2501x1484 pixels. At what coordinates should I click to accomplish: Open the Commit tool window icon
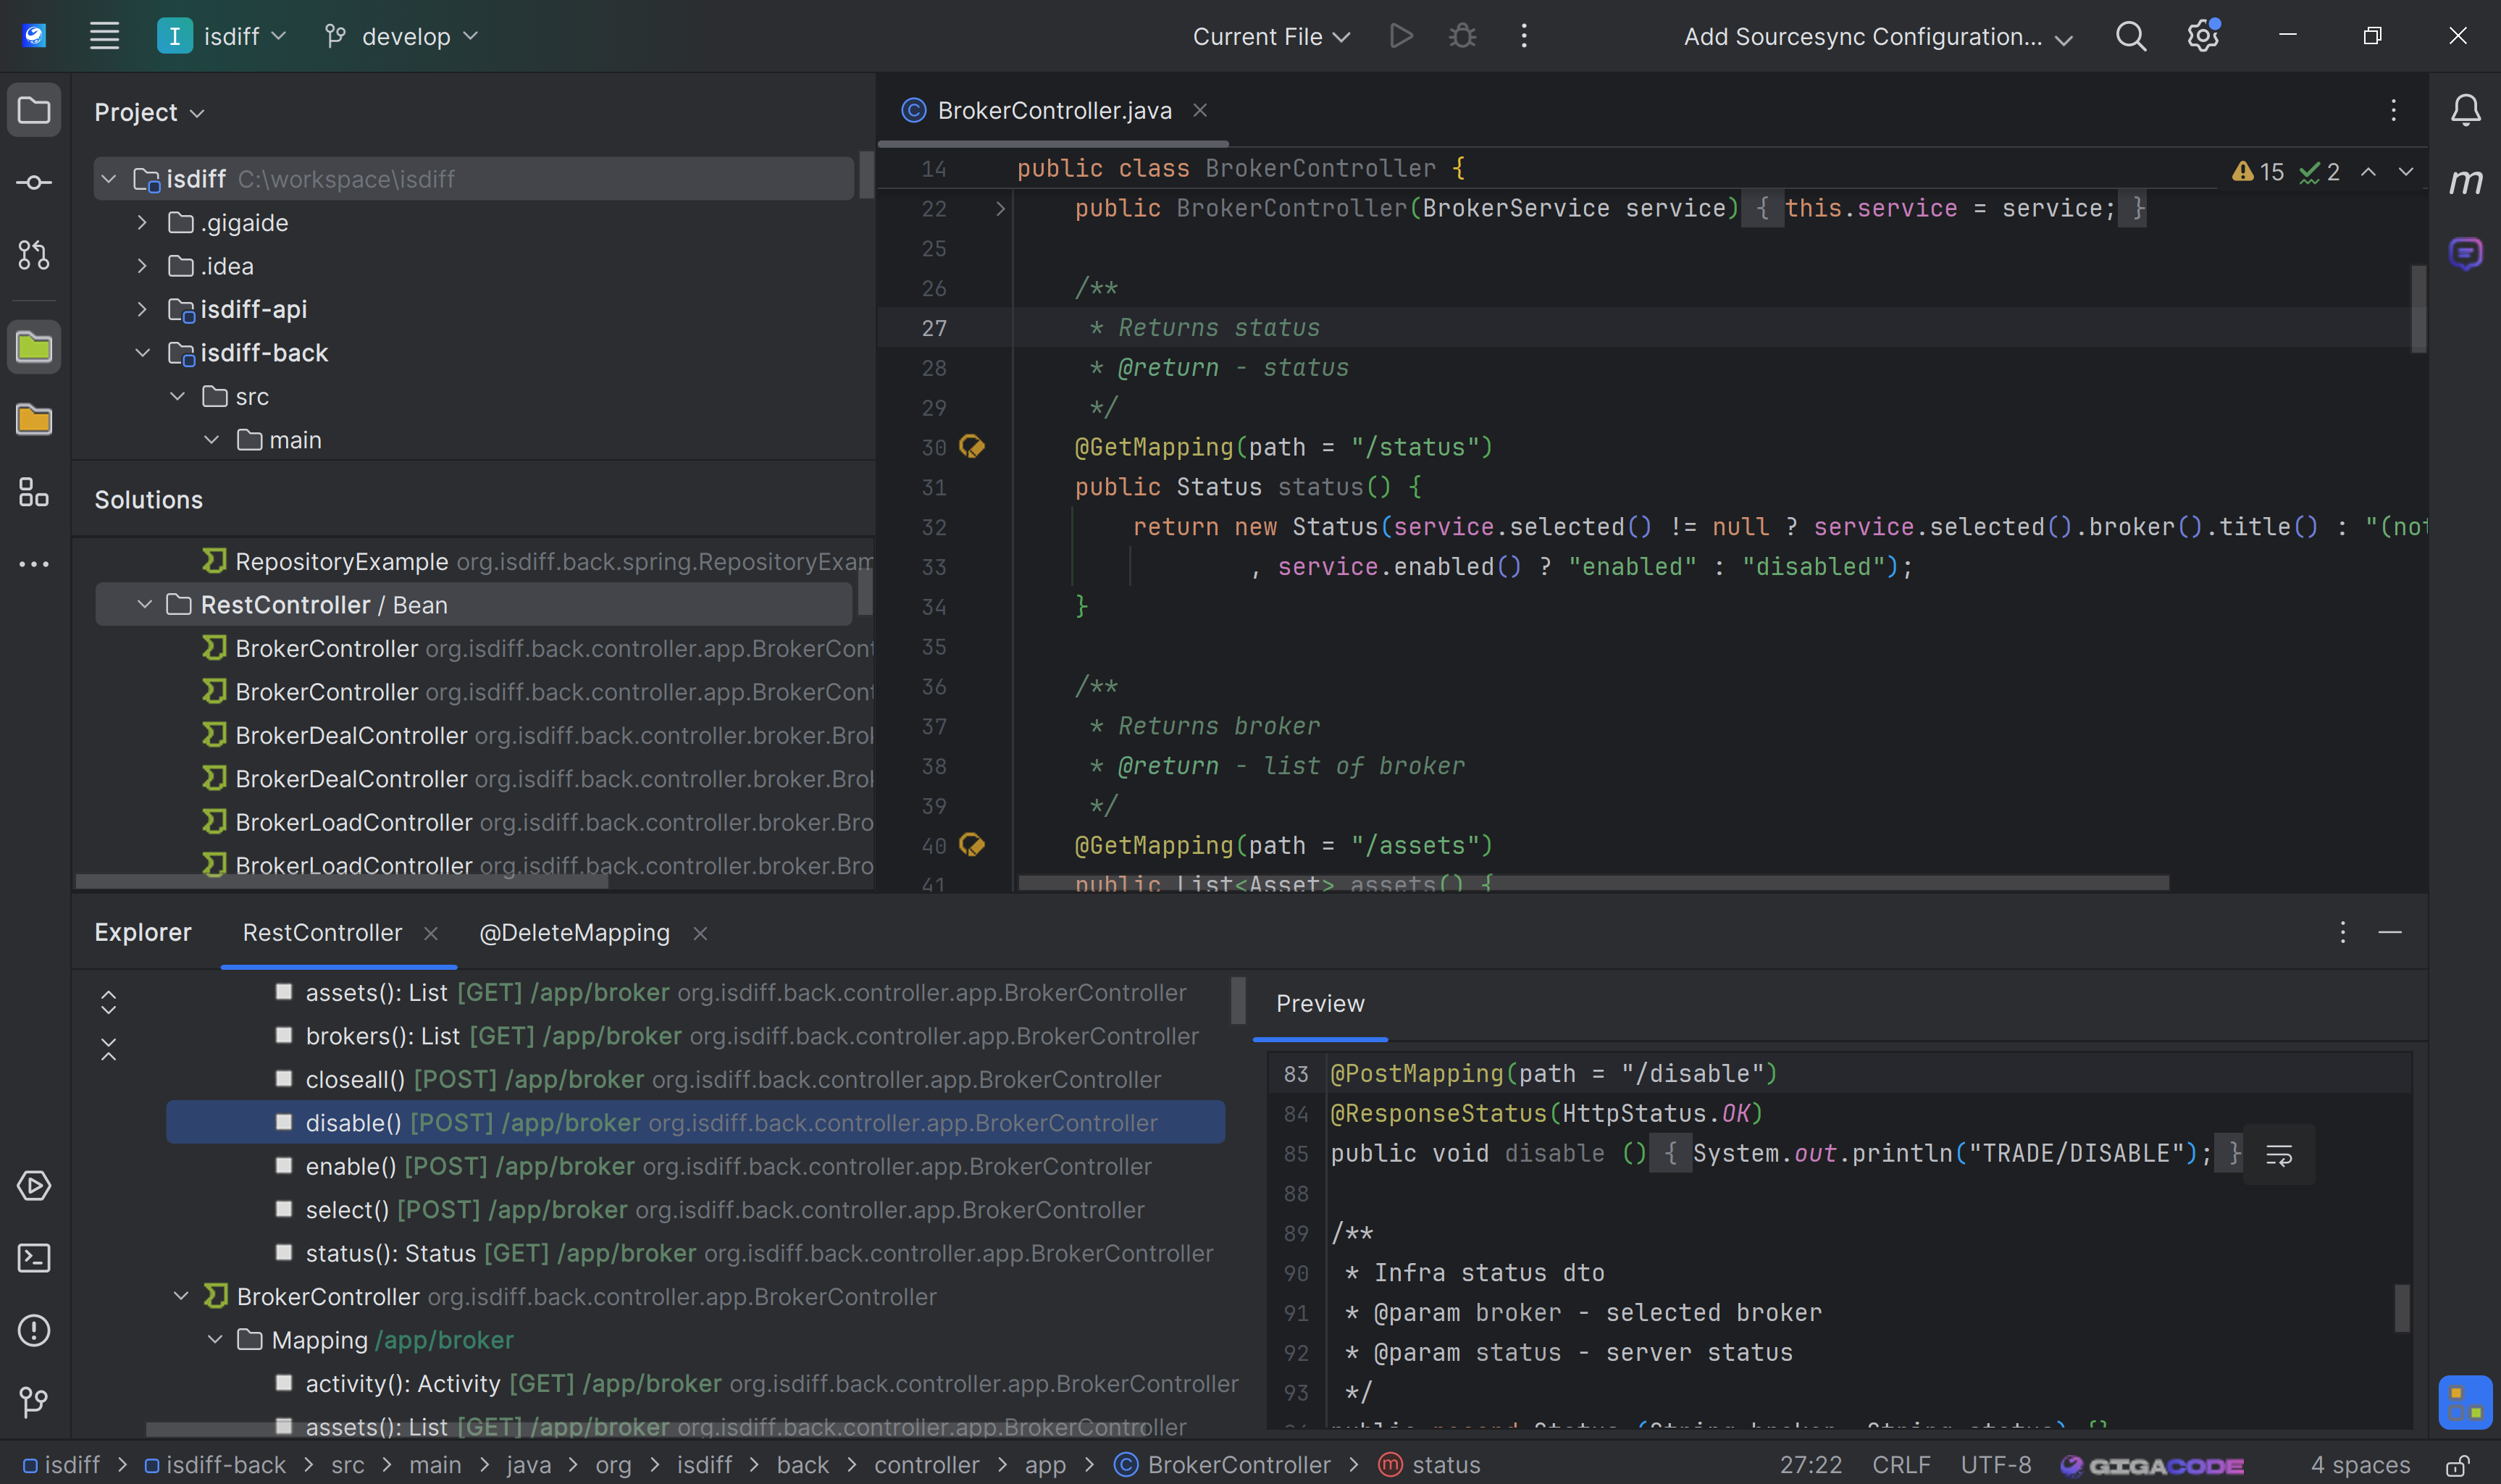pos(34,182)
